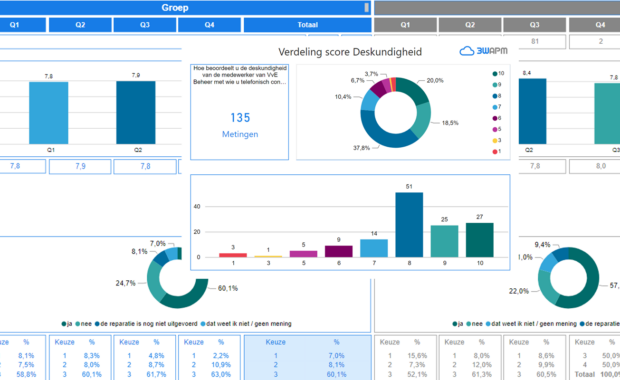The height and width of the screenshot is (380, 620).
Task: Click the 135 Metingen card
Action: pos(240,112)
